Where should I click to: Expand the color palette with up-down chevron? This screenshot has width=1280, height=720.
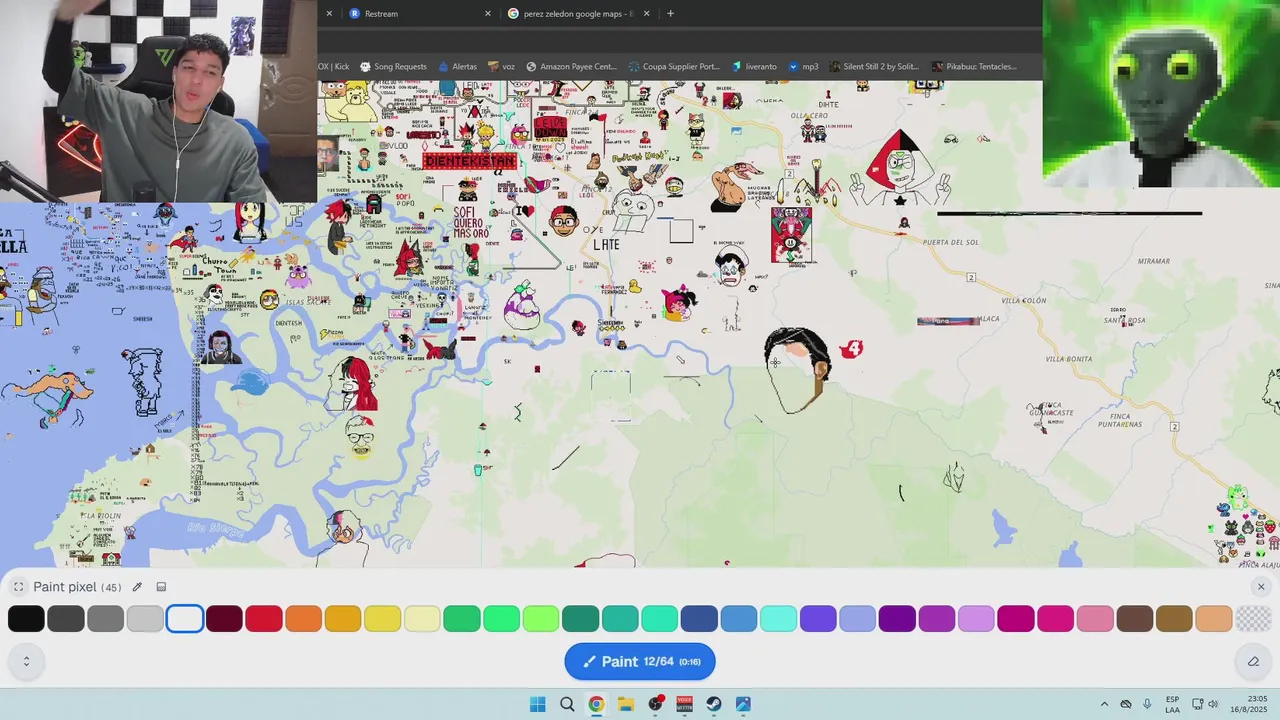click(26, 661)
